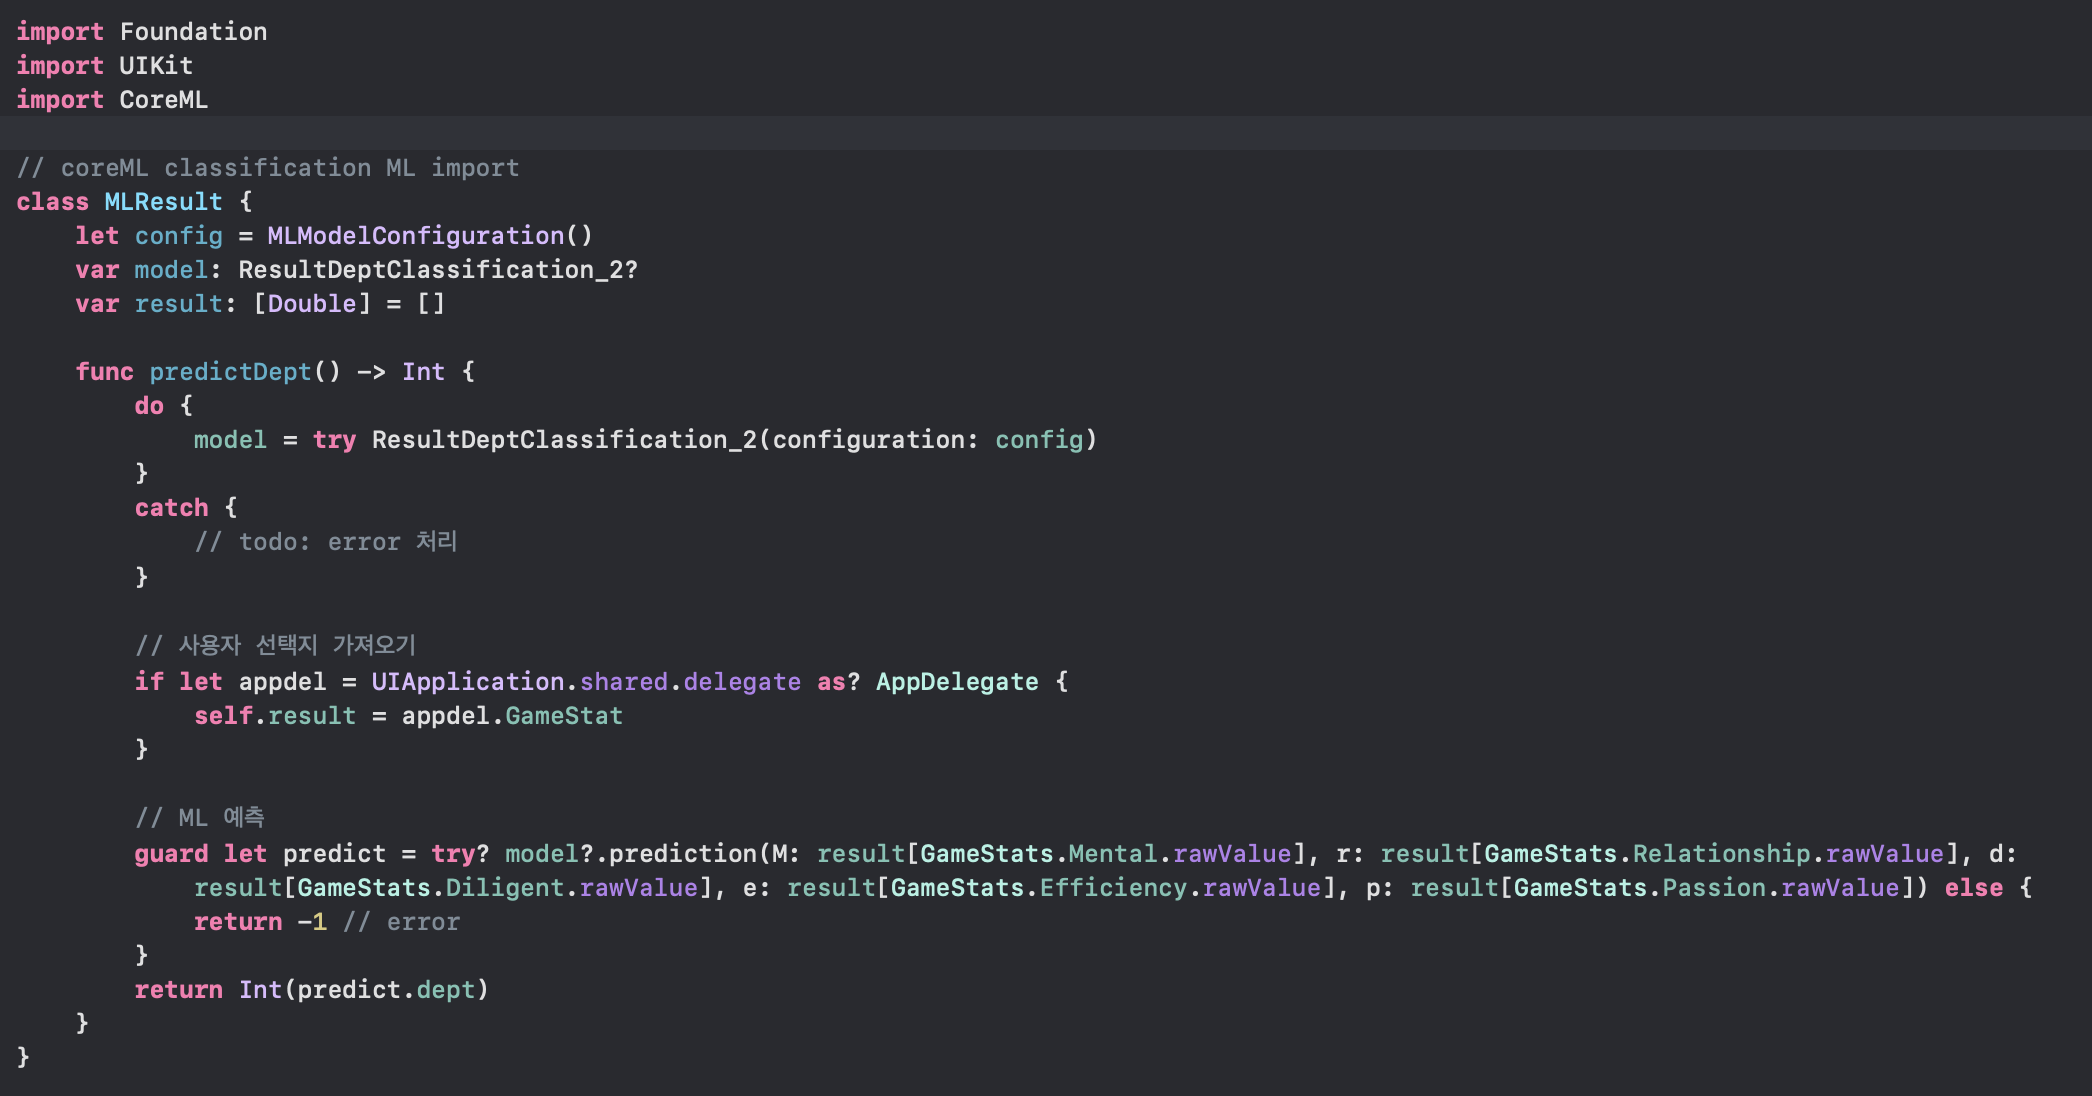Click the AppDelegate type name

956,682
